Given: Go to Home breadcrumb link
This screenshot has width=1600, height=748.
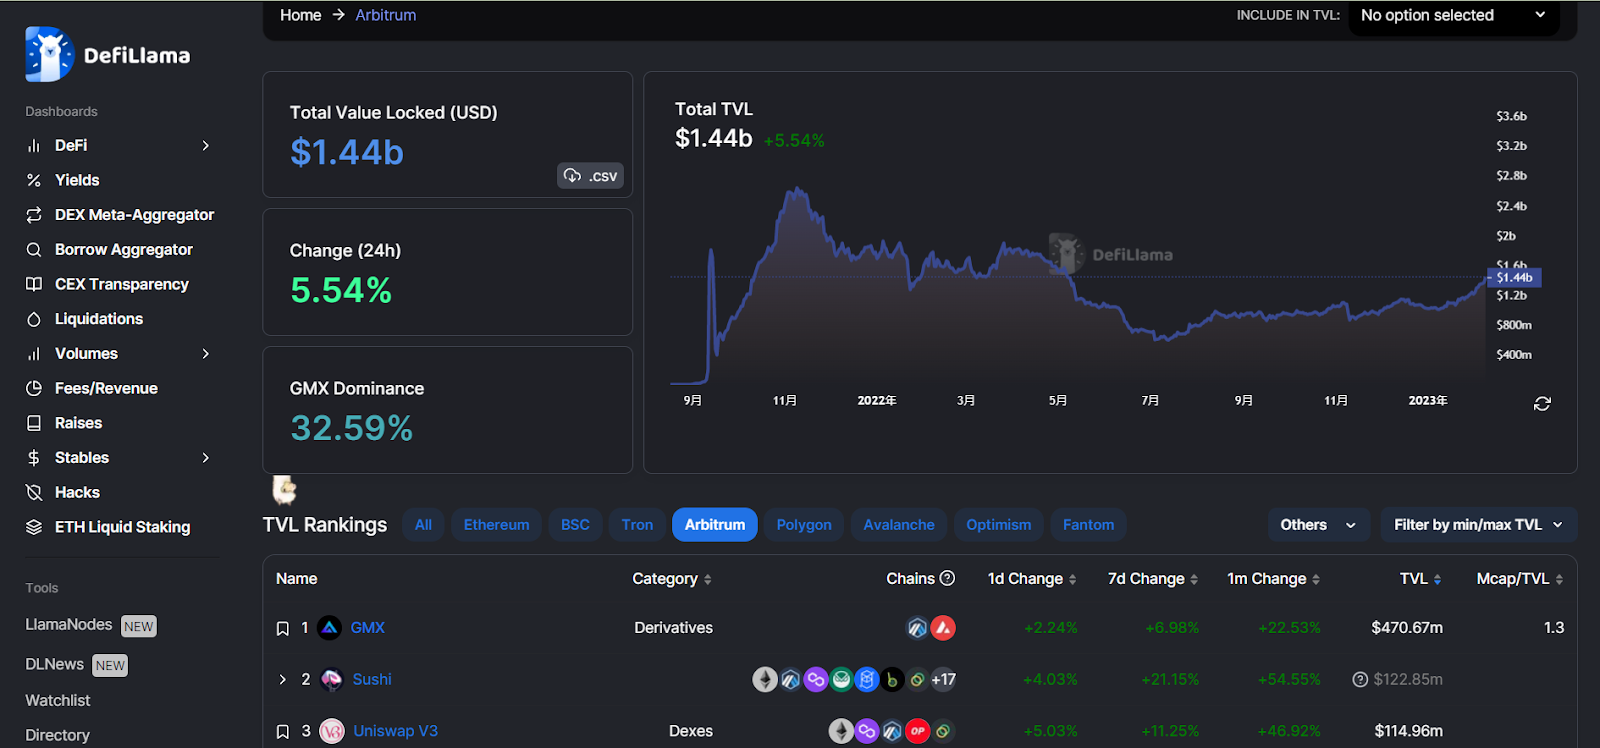Looking at the screenshot, I should [x=301, y=15].
